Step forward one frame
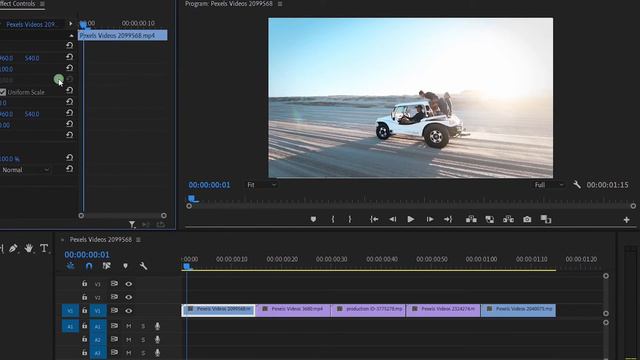 430,219
